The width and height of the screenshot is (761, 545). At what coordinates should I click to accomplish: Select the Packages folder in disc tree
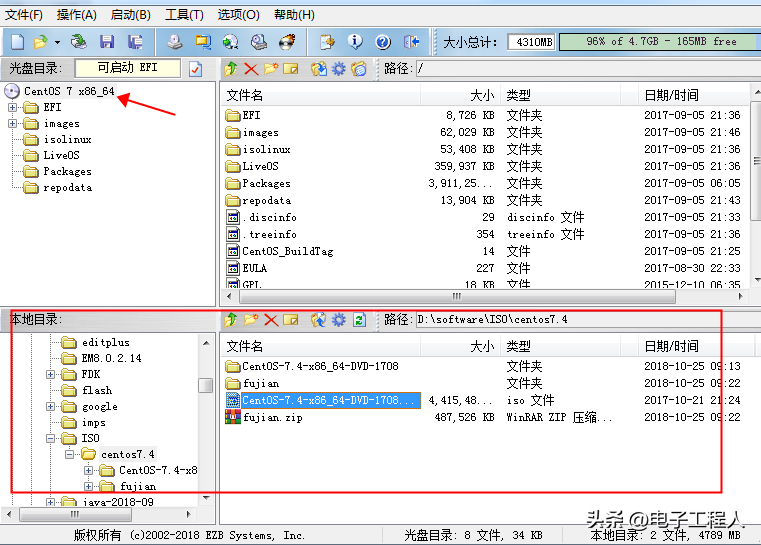pyautogui.click(x=67, y=171)
